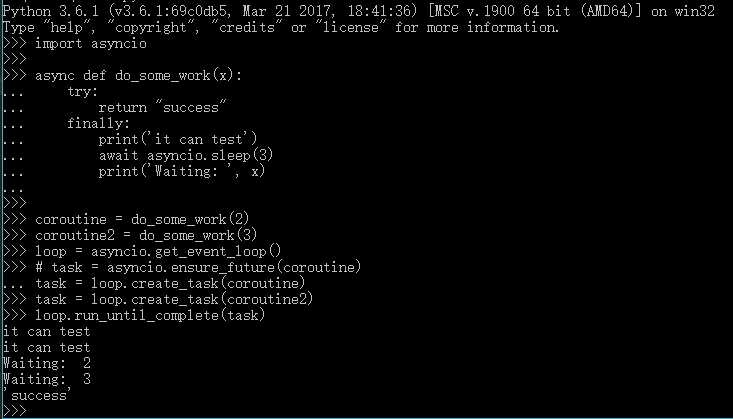Click the commented-out ensure_future line

[x=197, y=267]
